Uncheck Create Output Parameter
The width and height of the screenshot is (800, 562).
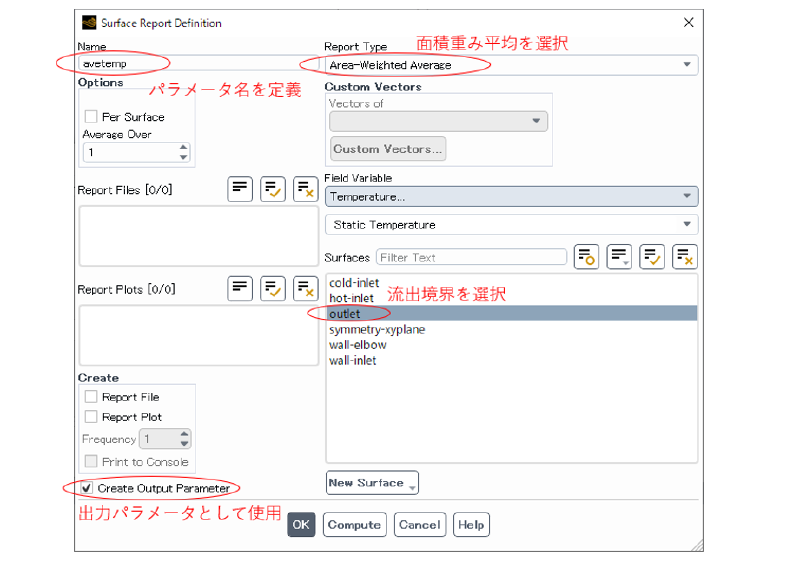(x=87, y=488)
